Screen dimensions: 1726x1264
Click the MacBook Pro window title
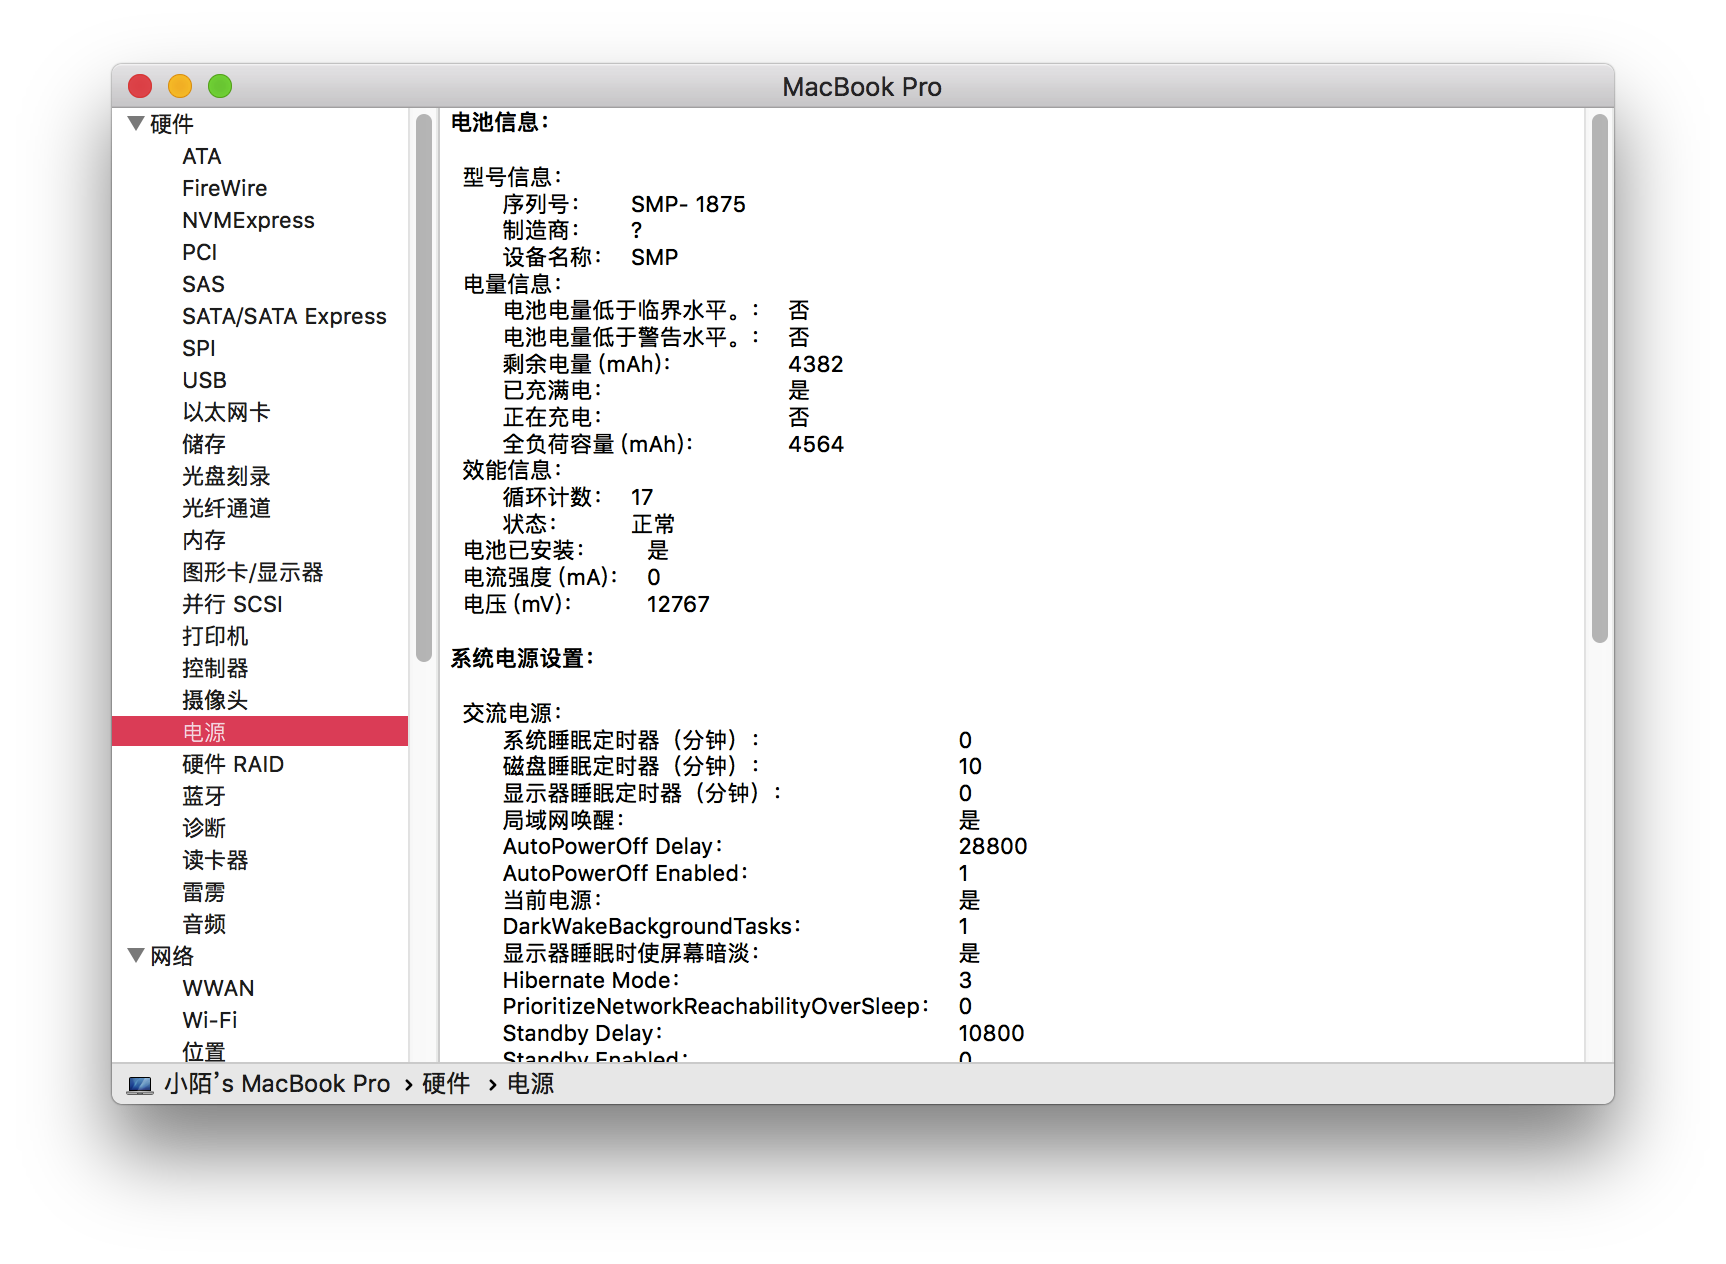pos(862,87)
